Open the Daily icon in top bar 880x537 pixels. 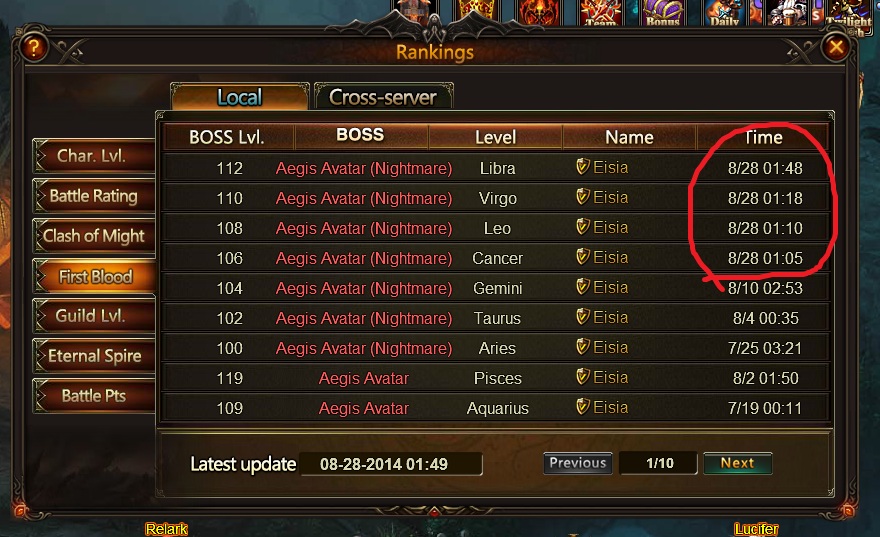coord(724,13)
